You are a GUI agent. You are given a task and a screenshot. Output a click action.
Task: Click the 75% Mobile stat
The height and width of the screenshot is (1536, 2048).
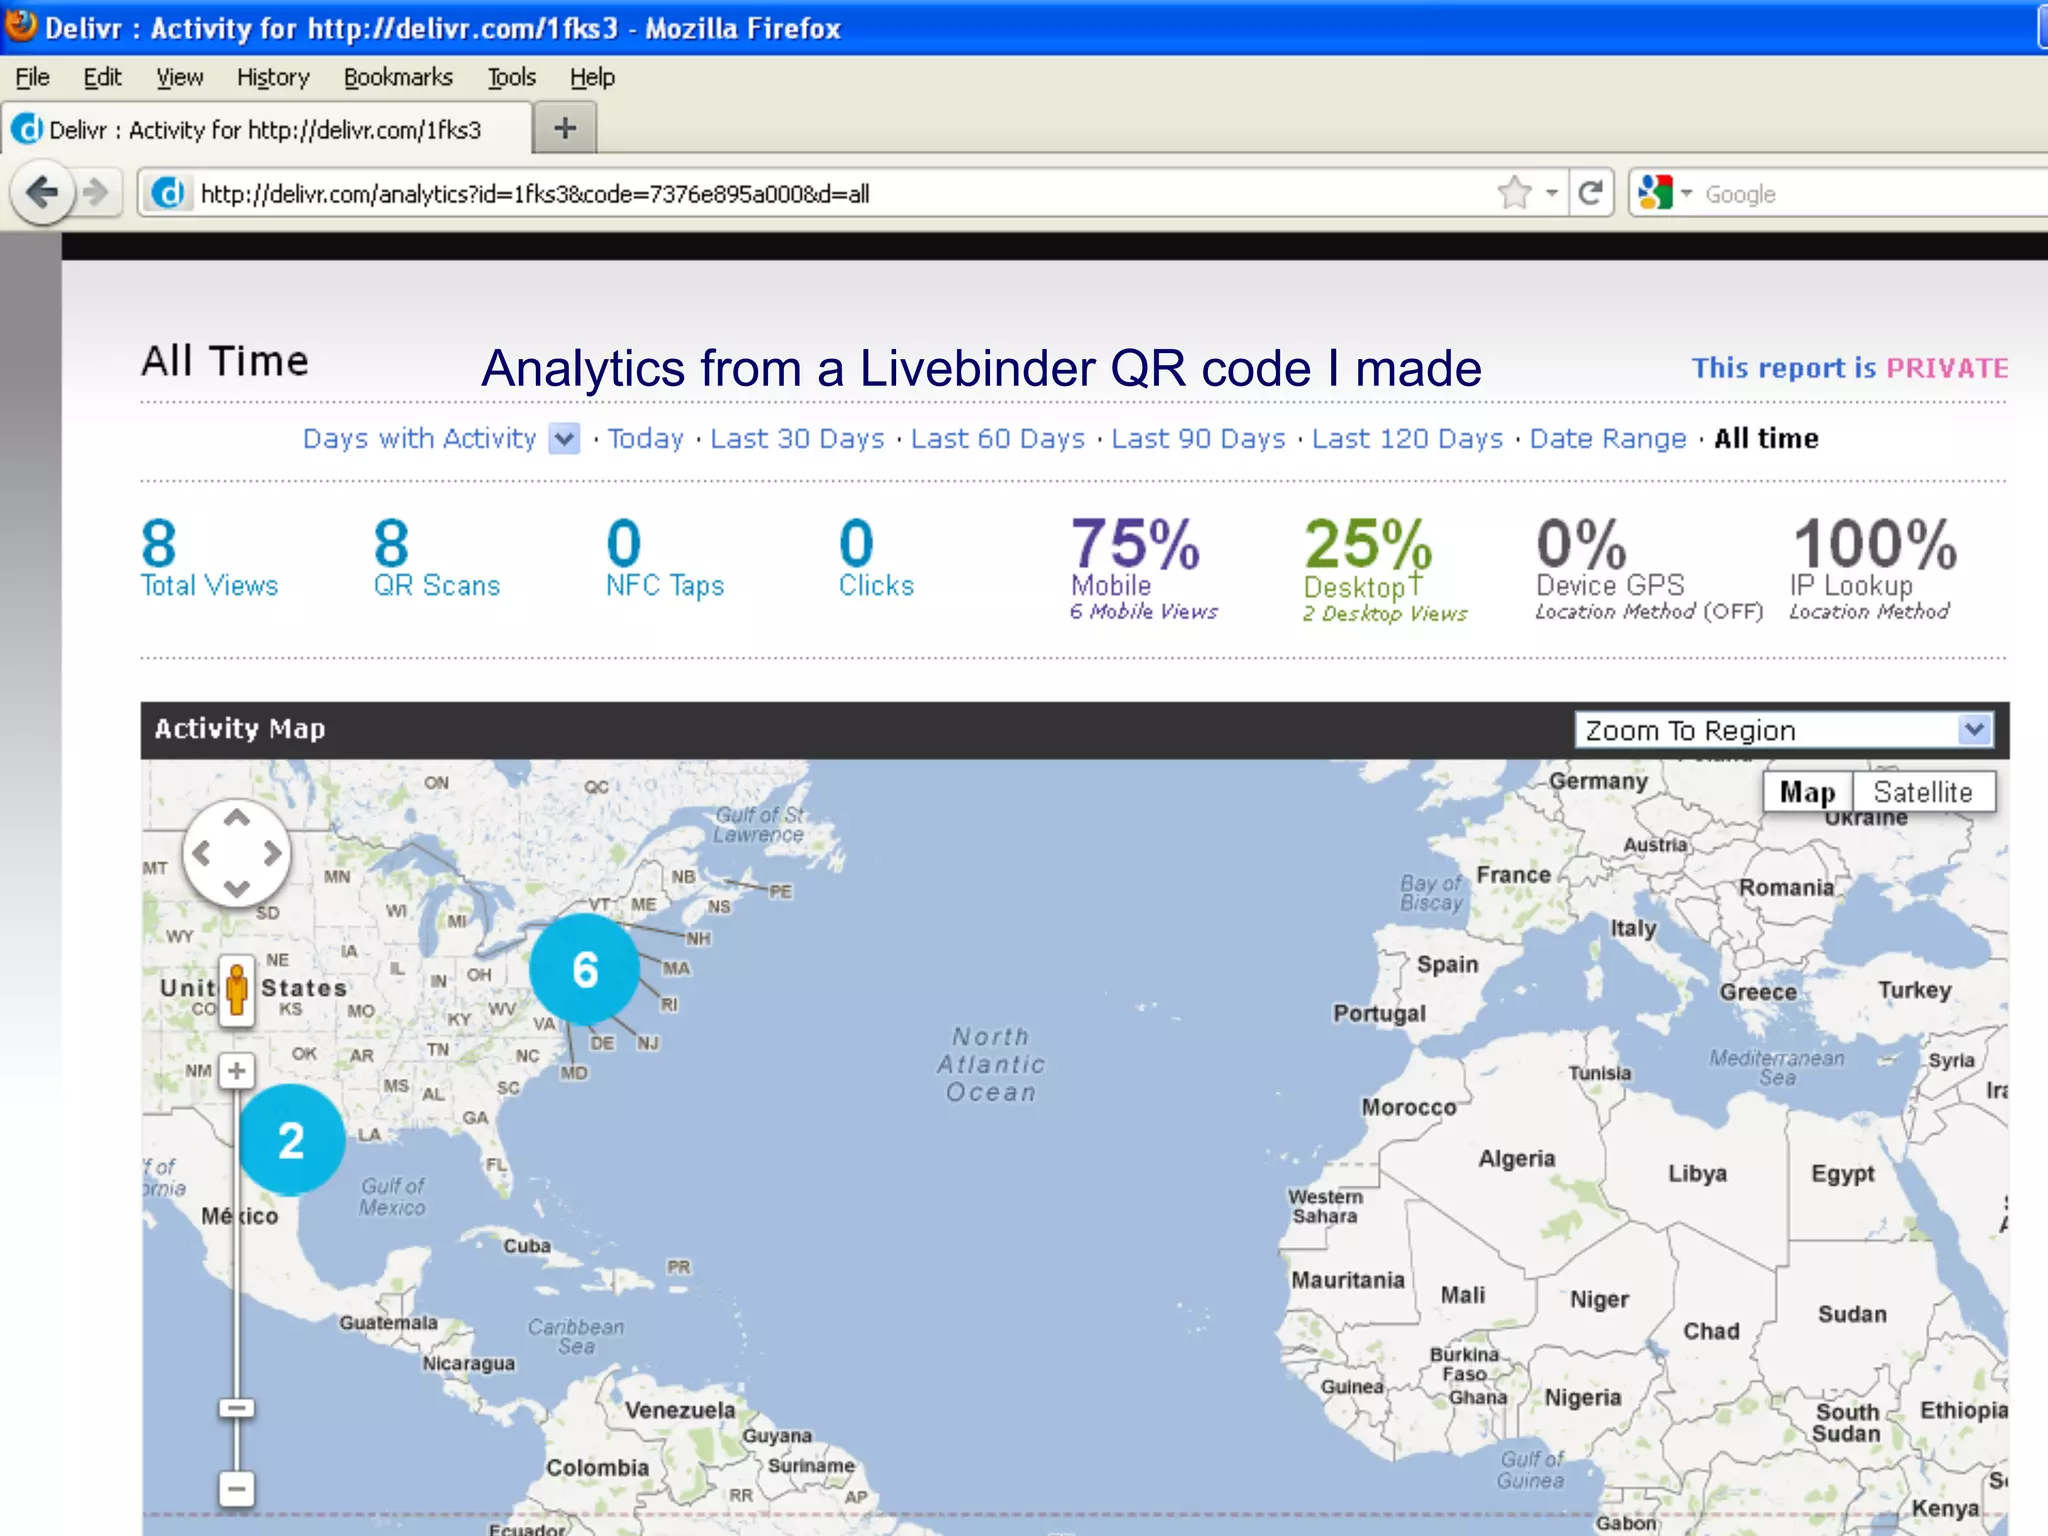1143,567
